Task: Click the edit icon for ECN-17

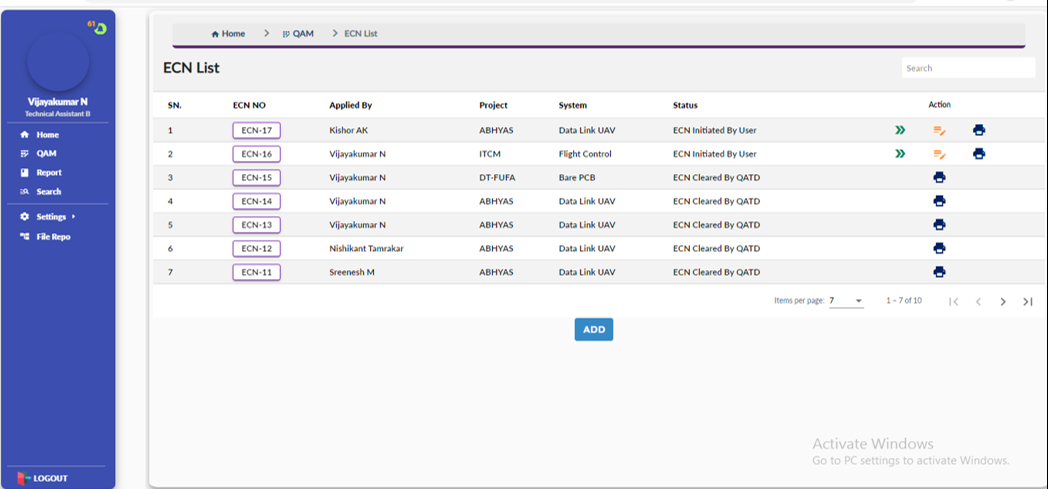Action: tap(939, 130)
